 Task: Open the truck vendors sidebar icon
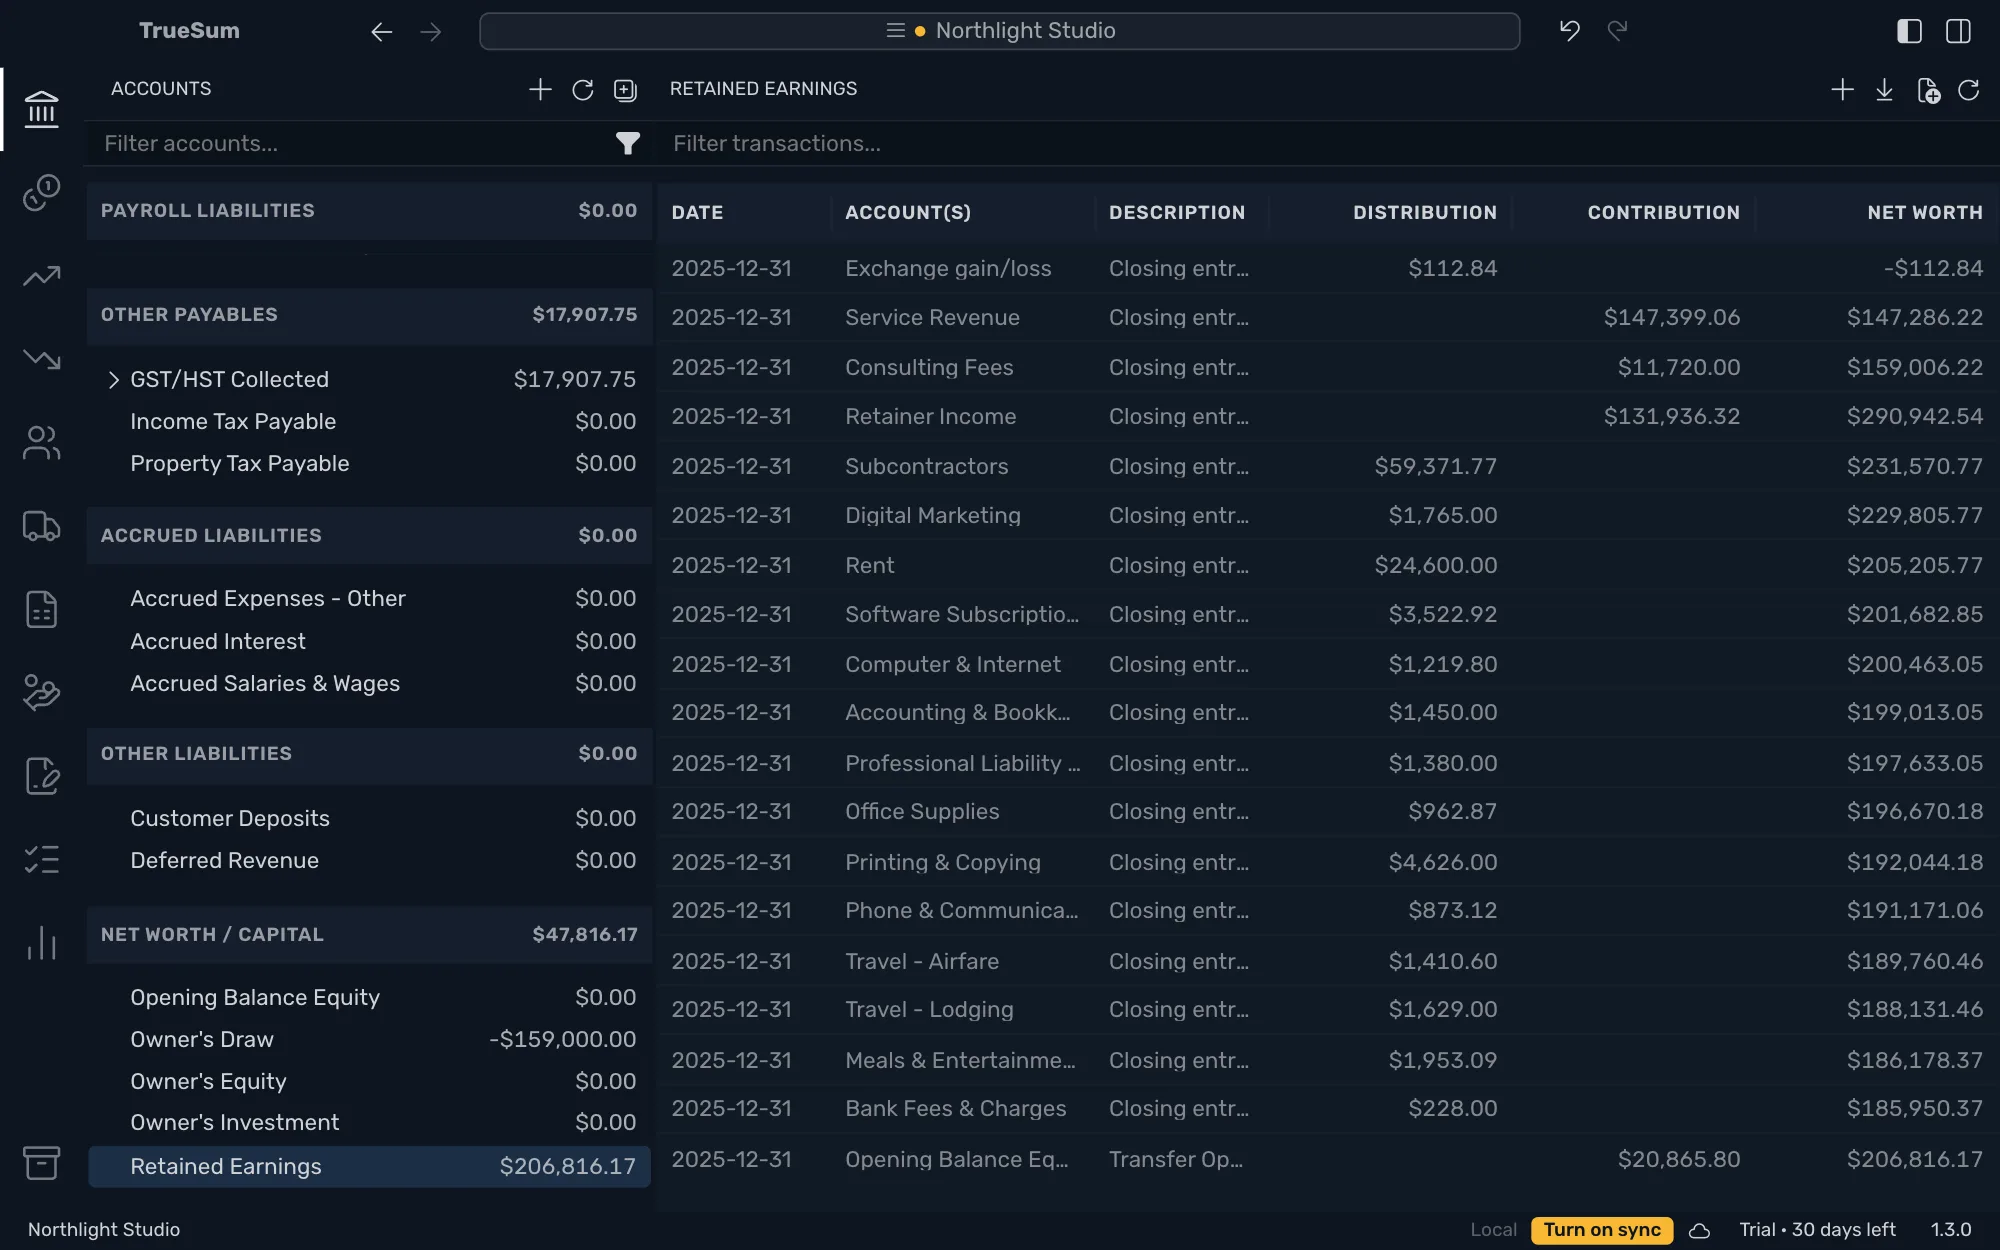[41, 526]
